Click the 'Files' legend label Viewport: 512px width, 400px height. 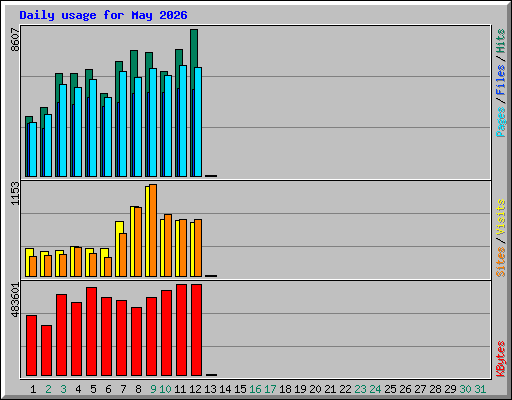501,79
